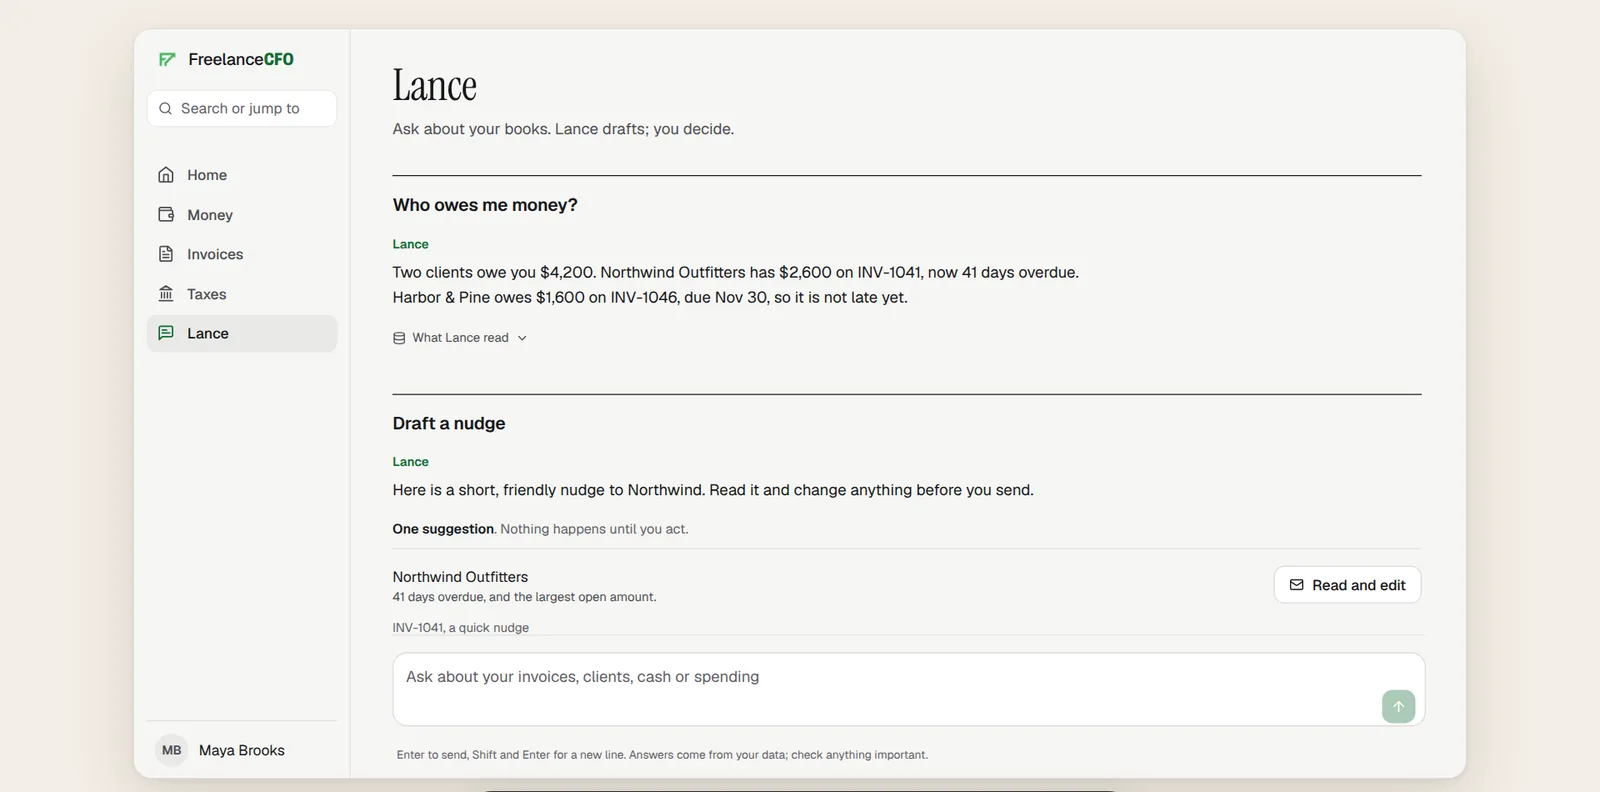
Task: Go to the Money section label
Action: coord(210,215)
